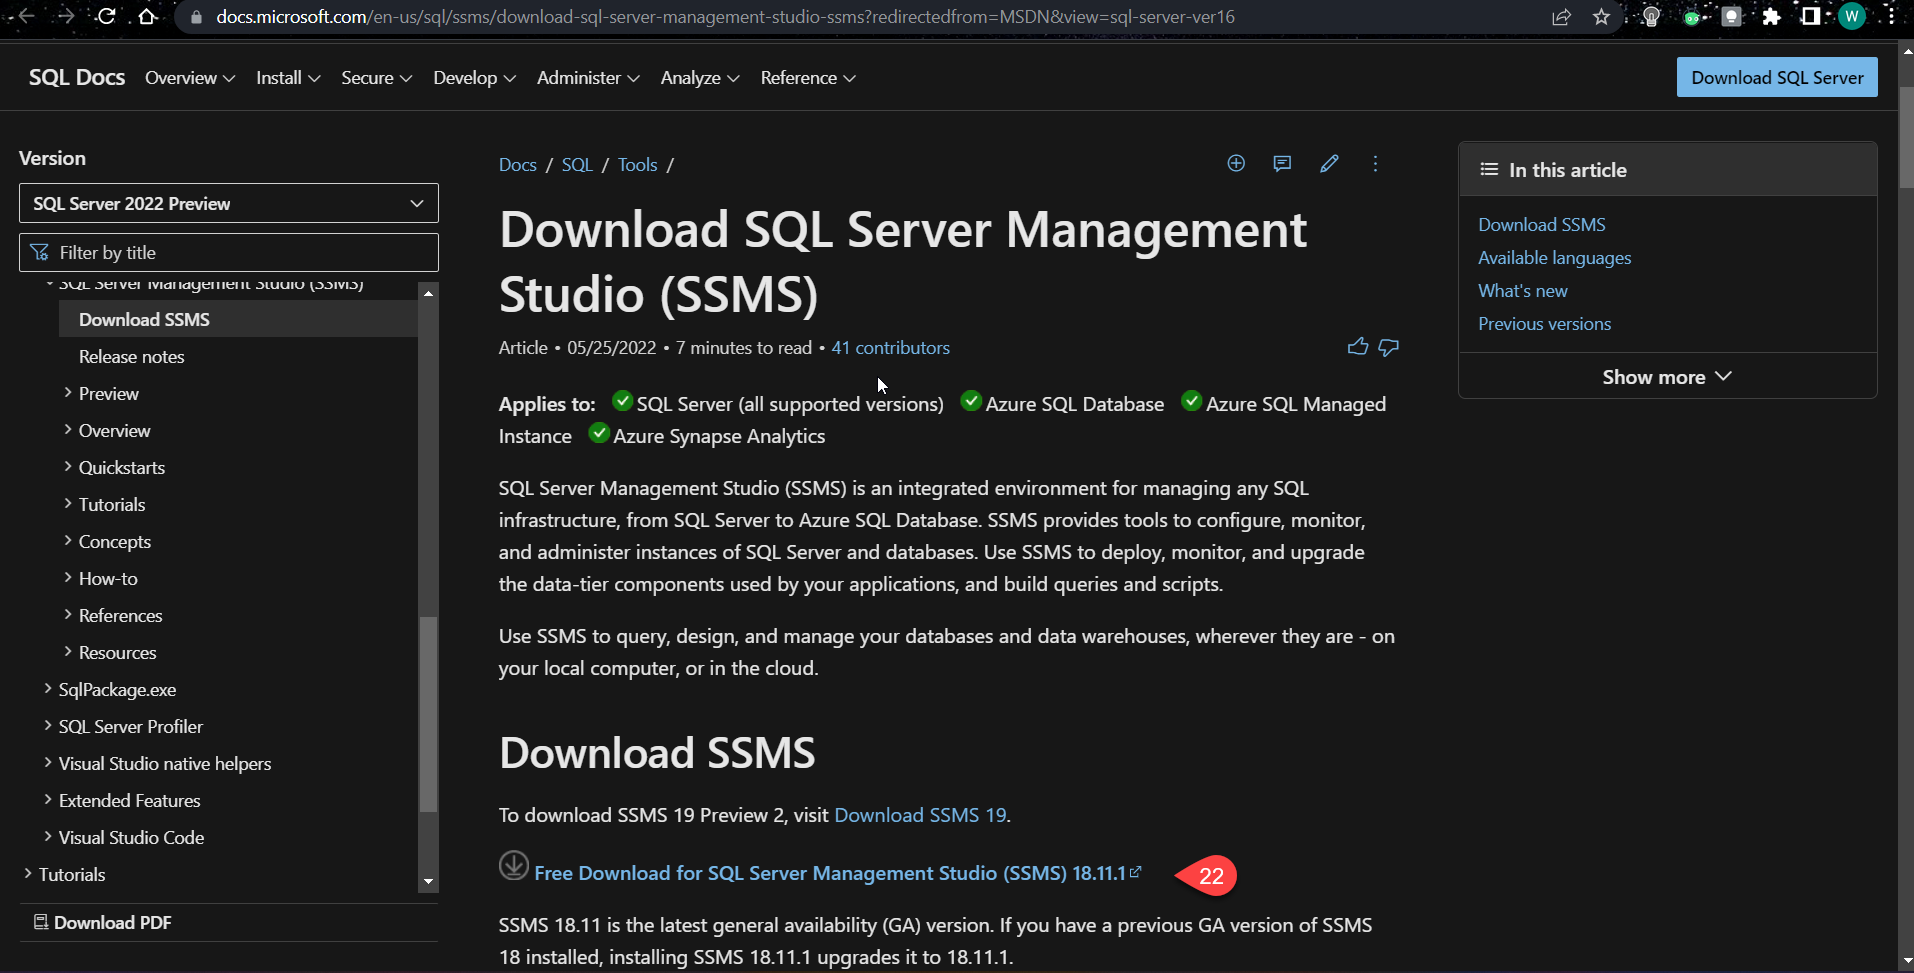Open the profile avatar W
The width and height of the screenshot is (1914, 973).
[x=1852, y=17]
